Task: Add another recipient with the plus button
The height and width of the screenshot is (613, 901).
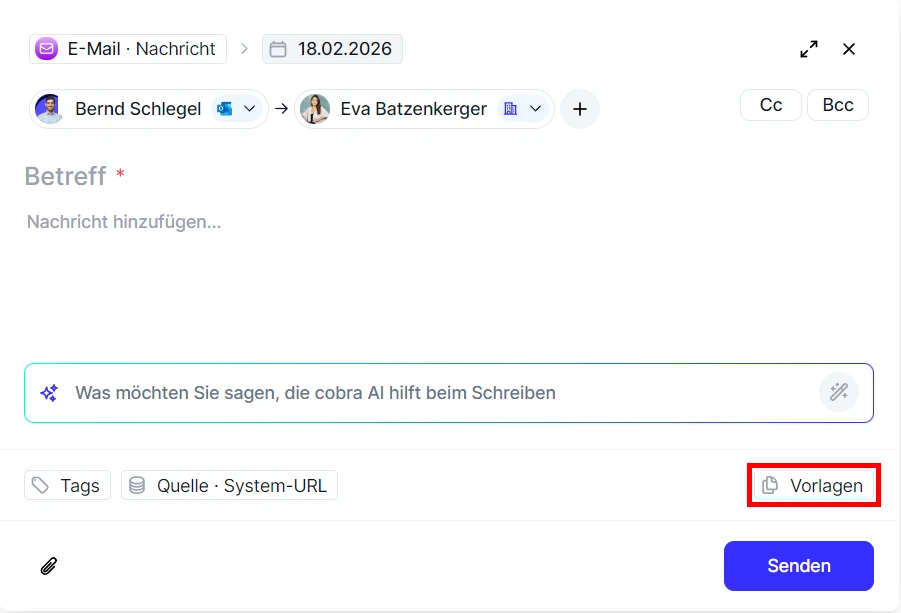Action: pos(580,109)
